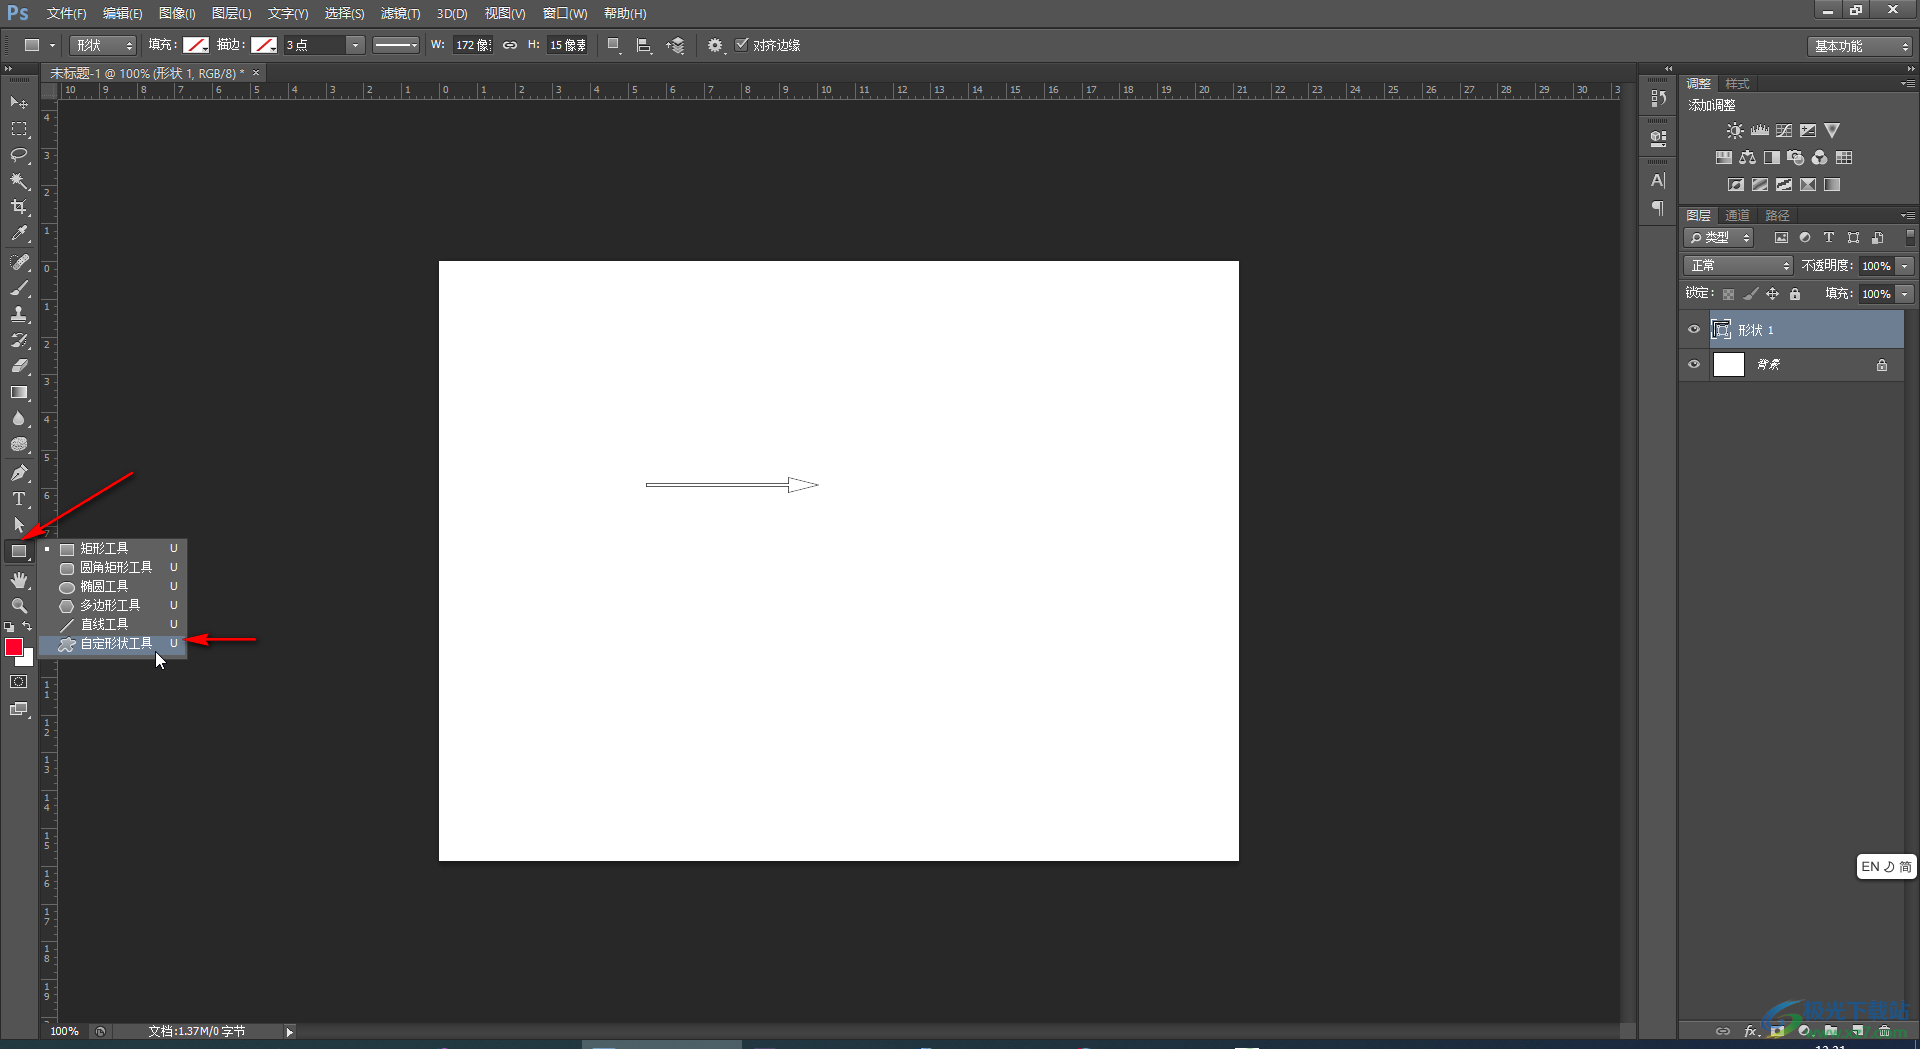Screen dimensions: 1920x1049
Task: Open the tool preset picker arrow
Action: [x=52, y=45]
